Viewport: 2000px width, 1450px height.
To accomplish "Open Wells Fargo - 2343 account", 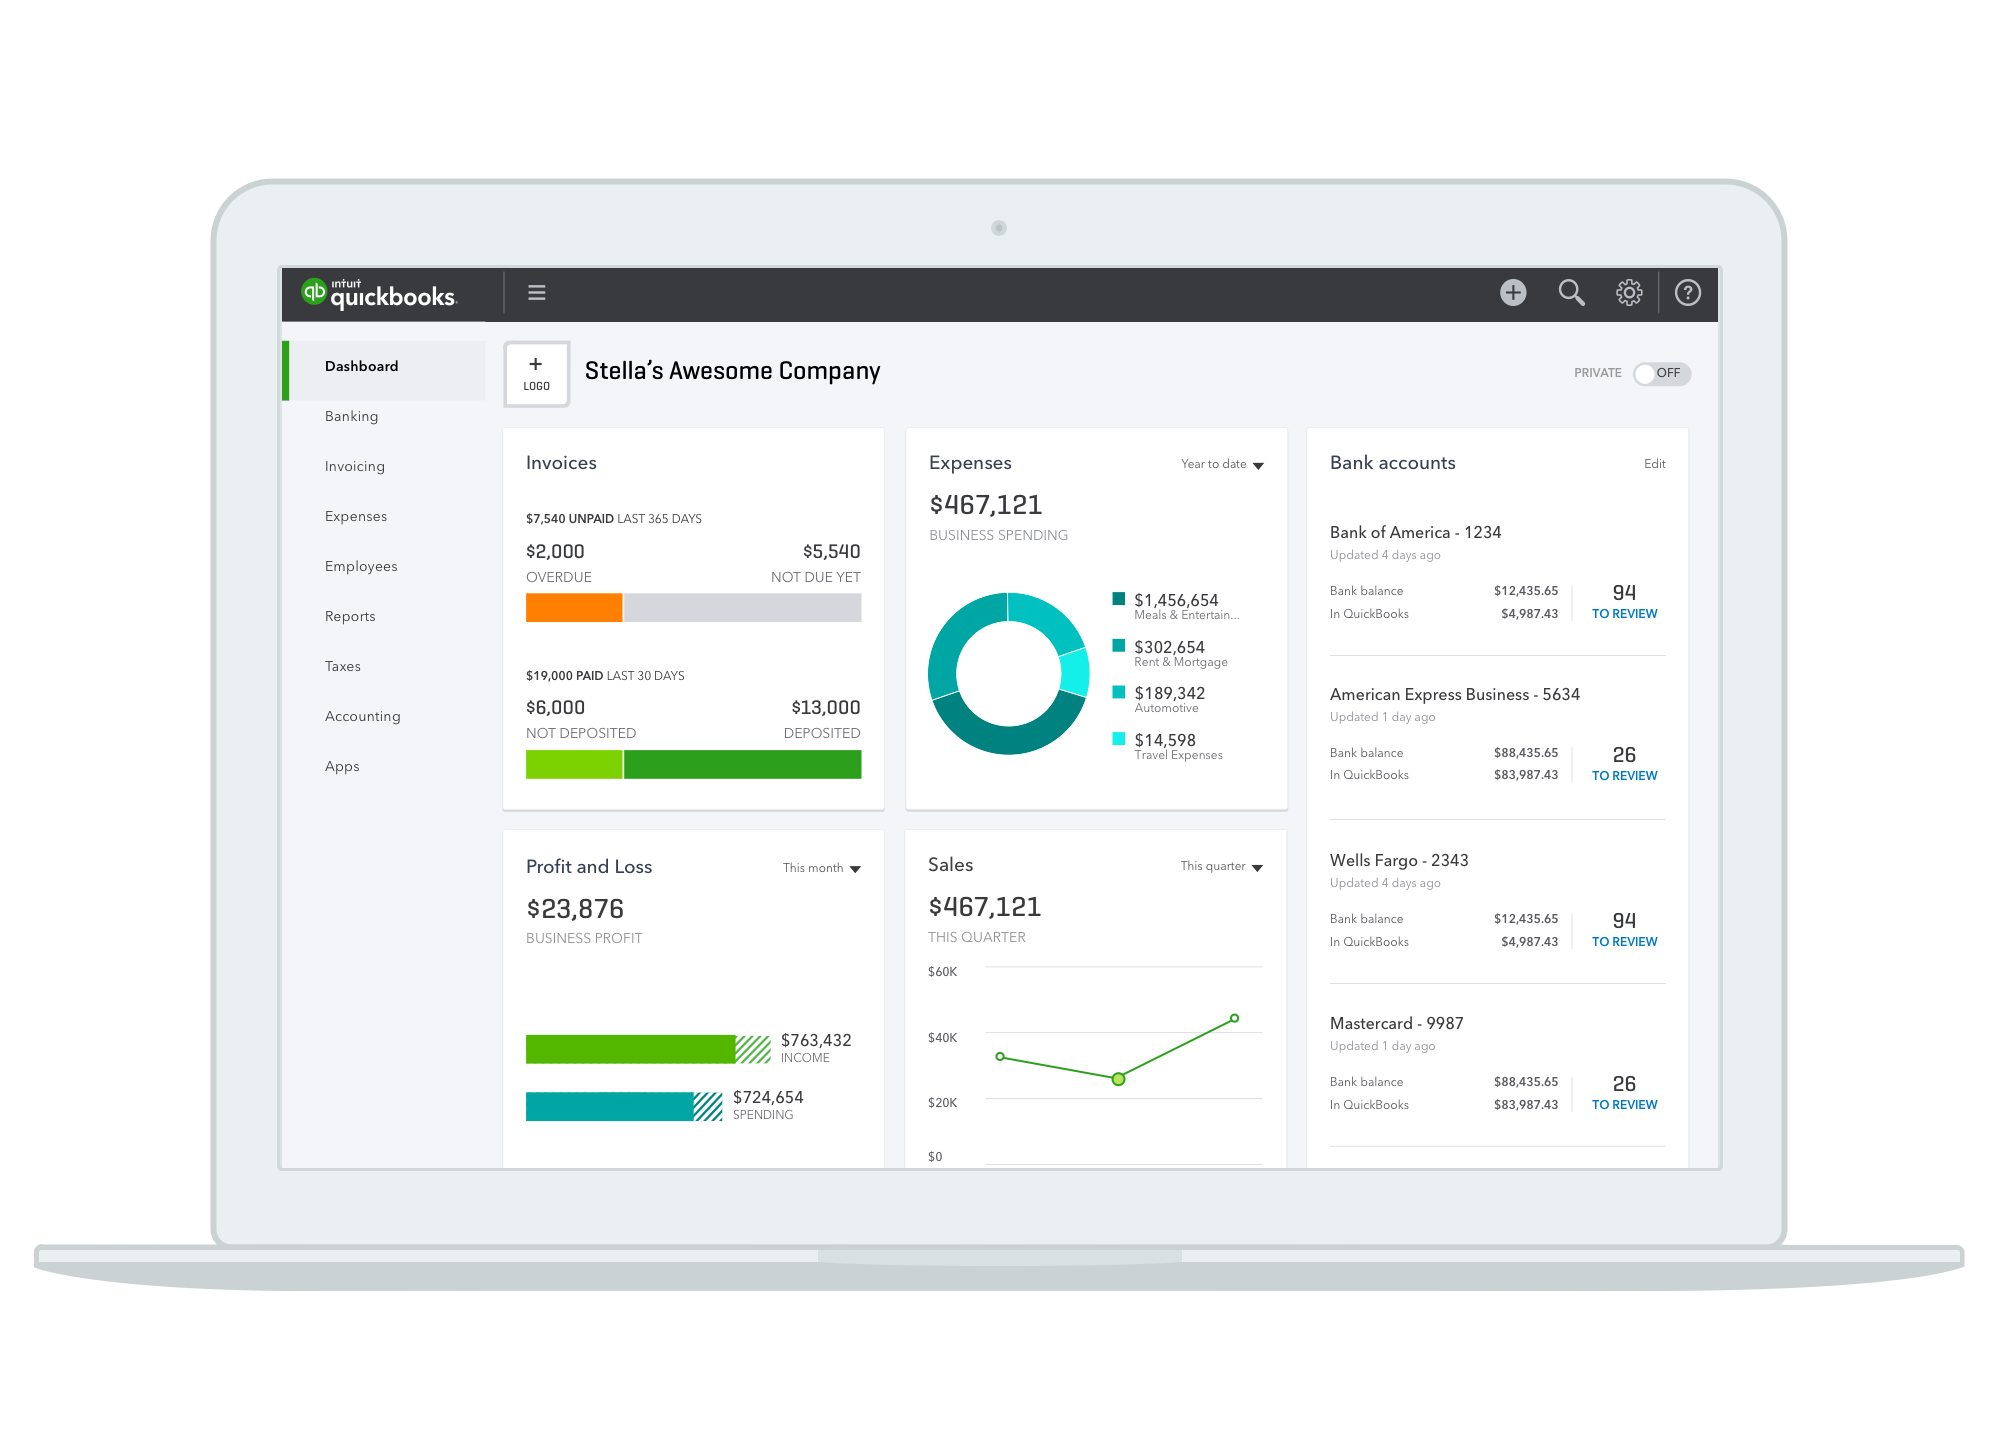I will tap(1399, 860).
